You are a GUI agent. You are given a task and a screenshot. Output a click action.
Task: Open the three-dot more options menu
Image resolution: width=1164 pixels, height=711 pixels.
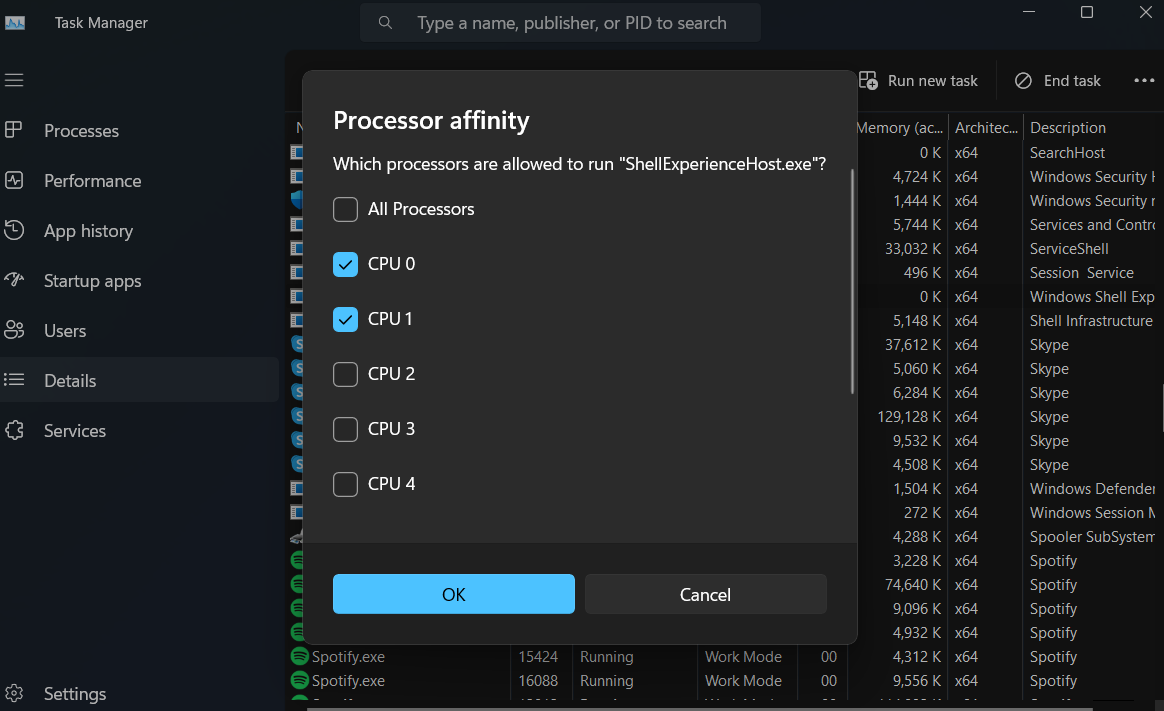1144,80
